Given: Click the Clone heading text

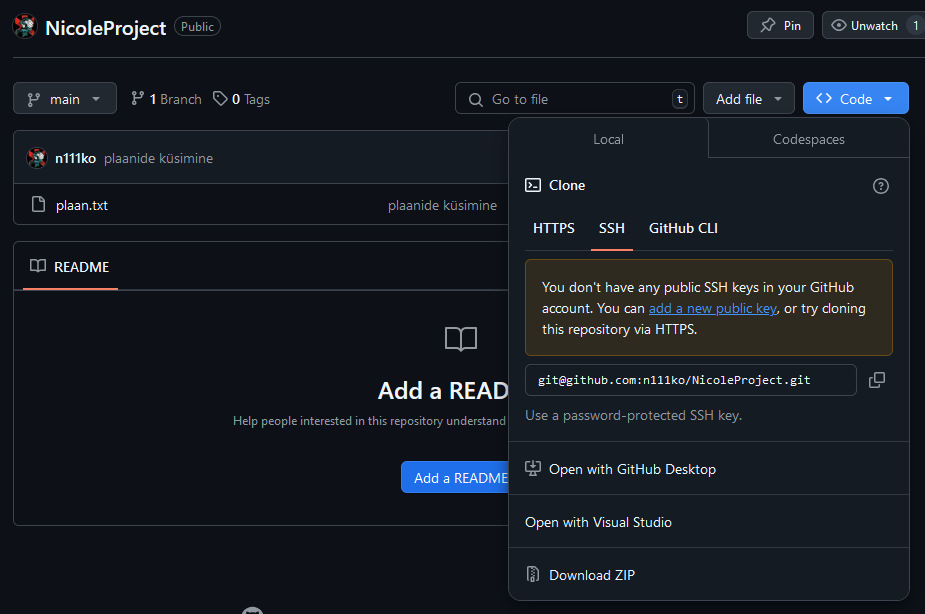Looking at the screenshot, I should pos(567,185).
